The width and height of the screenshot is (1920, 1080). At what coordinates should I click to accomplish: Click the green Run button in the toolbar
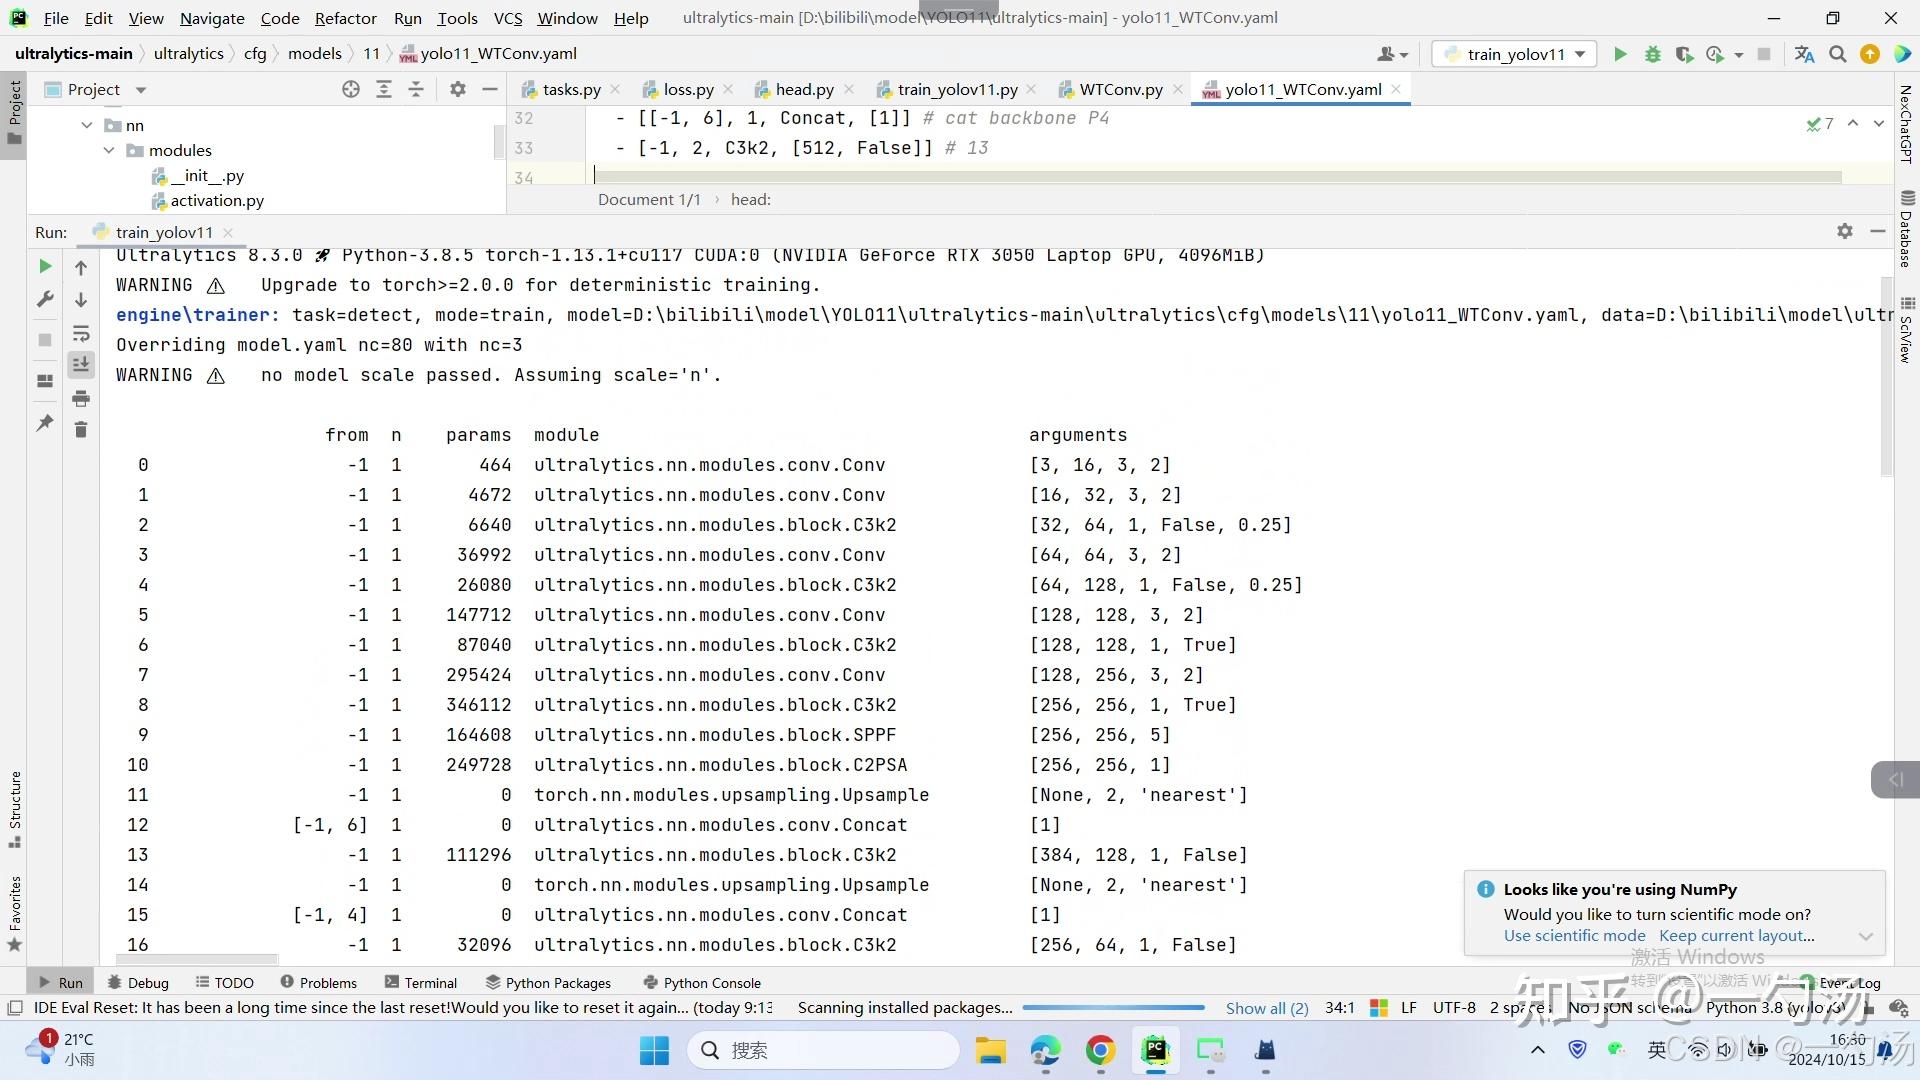[x=1620, y=54]
